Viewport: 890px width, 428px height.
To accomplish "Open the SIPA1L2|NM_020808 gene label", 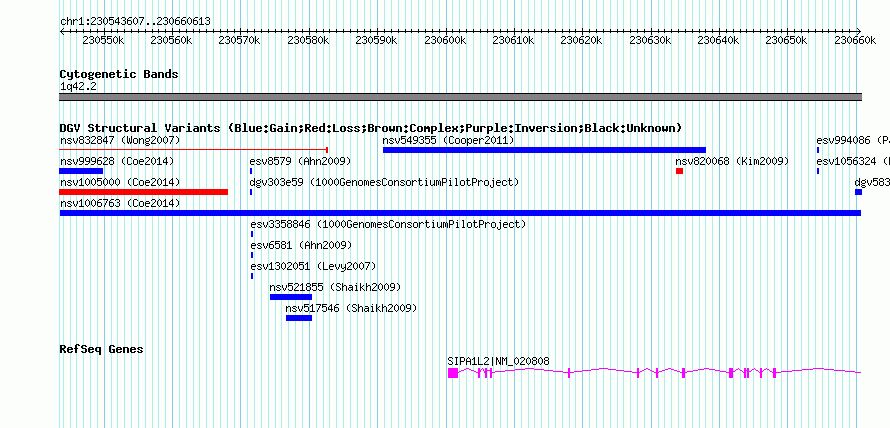I will click(x=498, y=361).
